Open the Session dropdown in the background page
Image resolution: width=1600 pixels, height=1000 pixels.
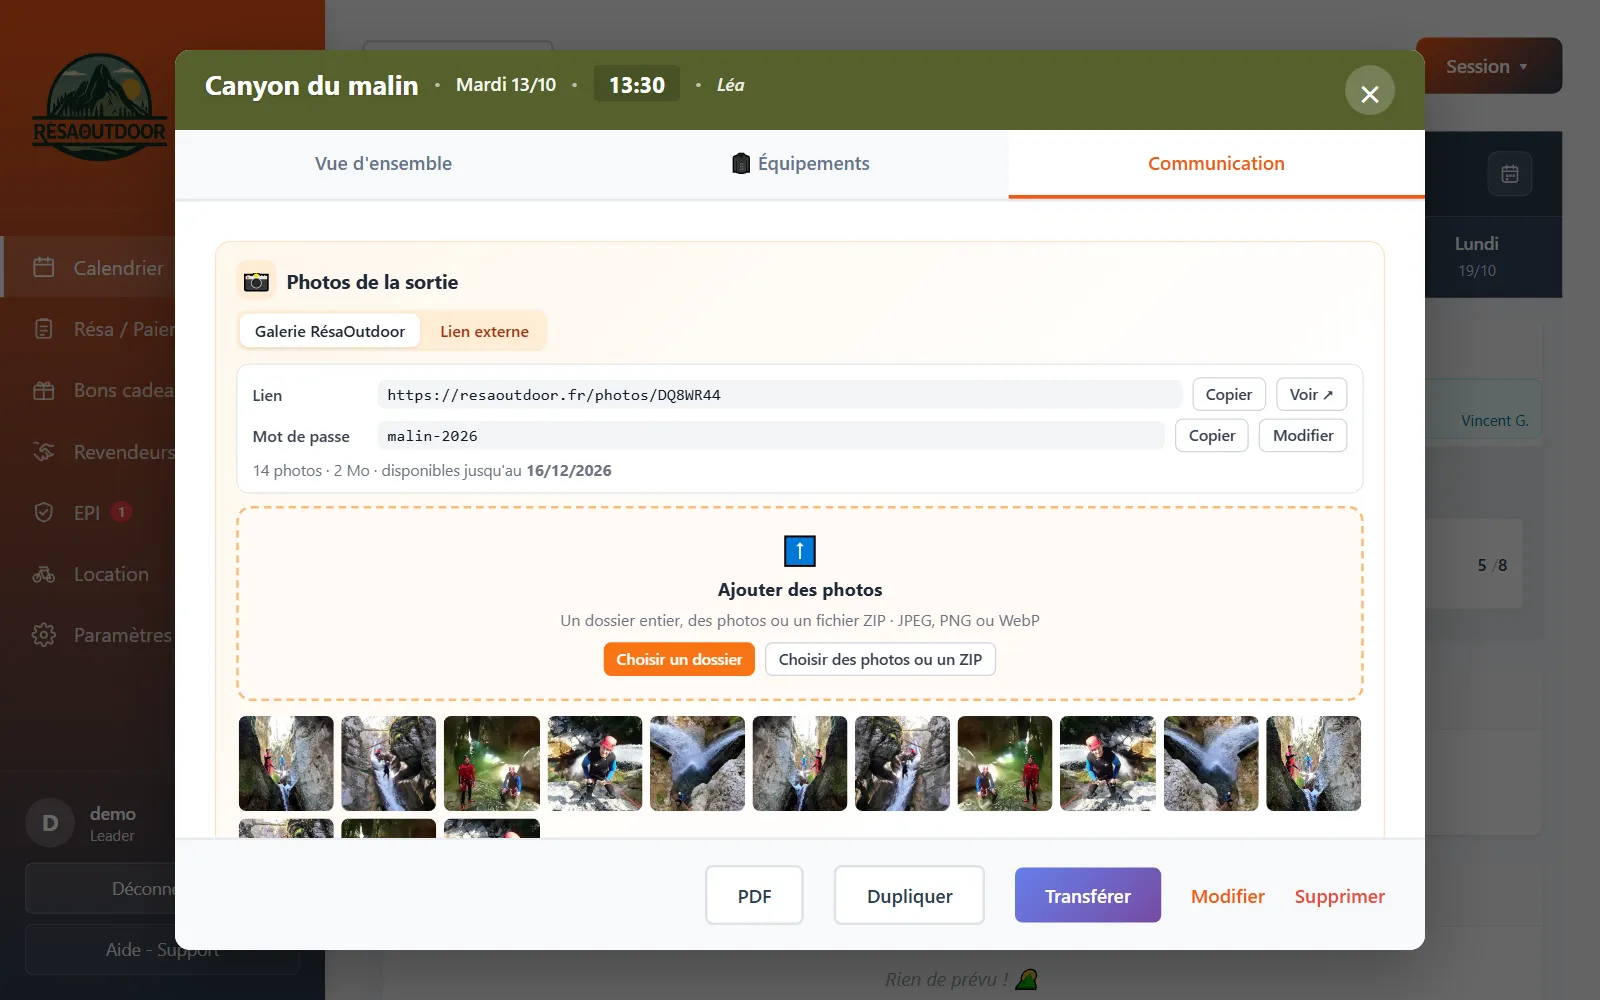click(x=1488, y=66)
